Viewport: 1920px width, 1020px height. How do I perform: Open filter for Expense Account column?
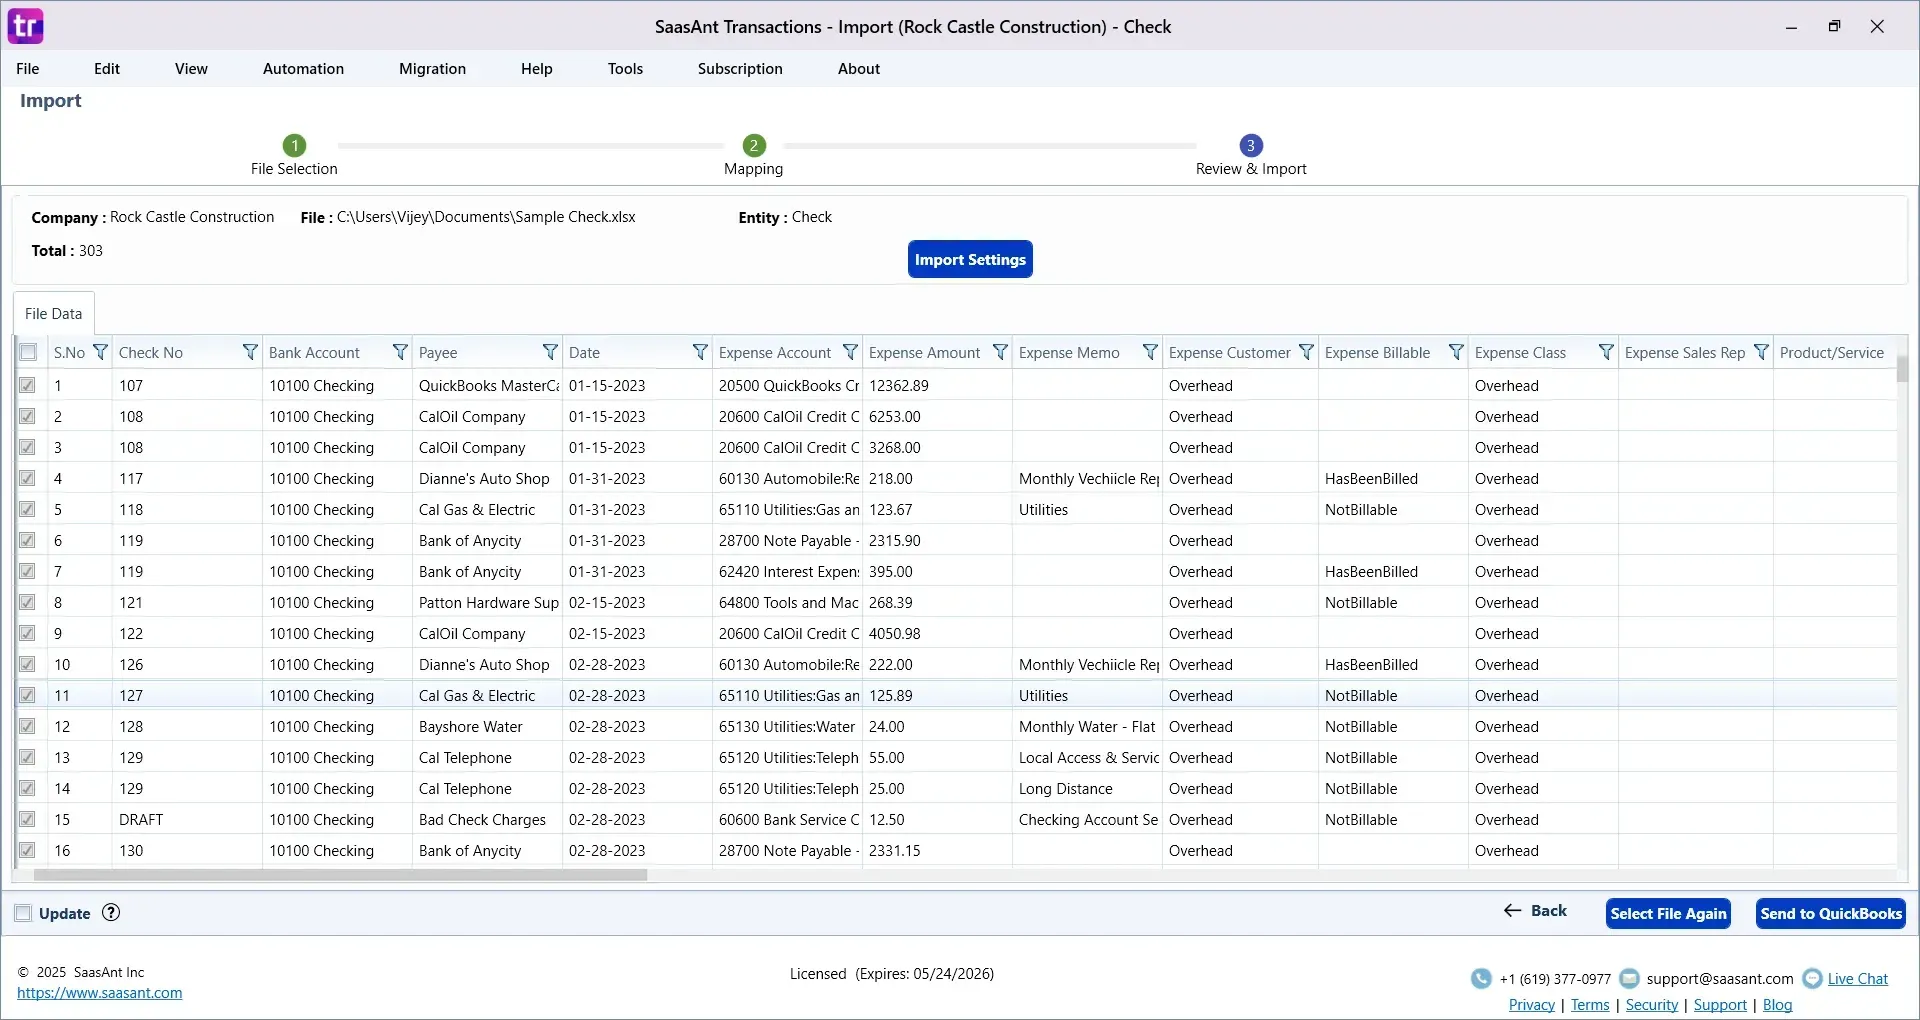(850, 352)
